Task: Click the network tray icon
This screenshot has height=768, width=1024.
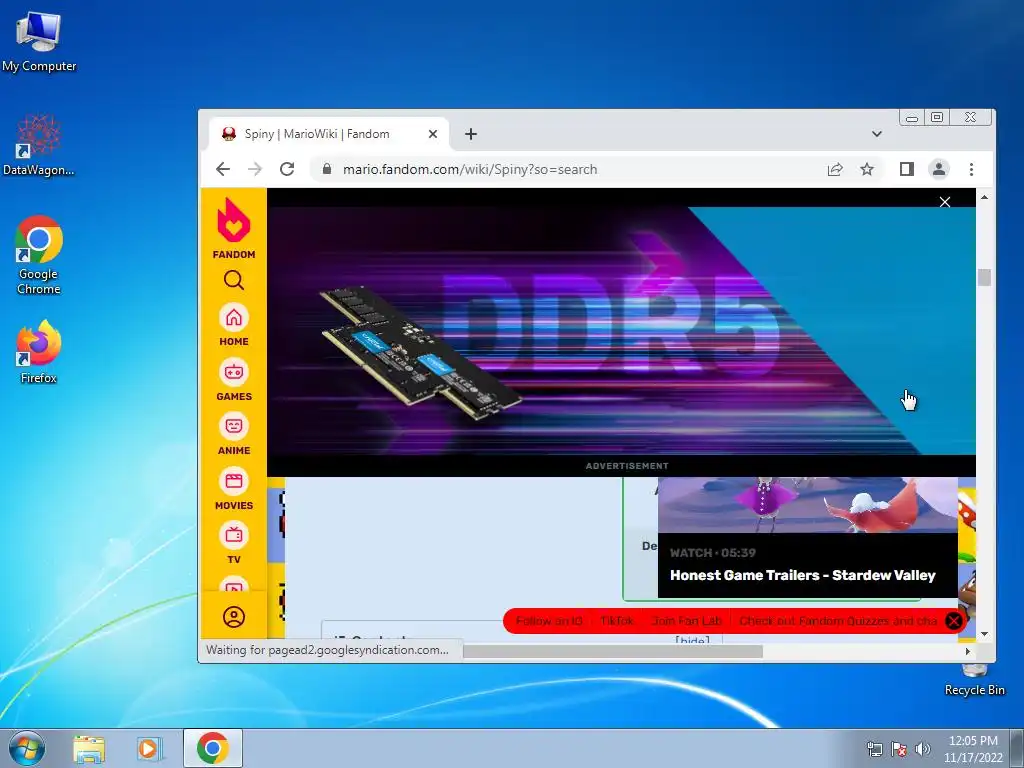Action: (874, 749)
